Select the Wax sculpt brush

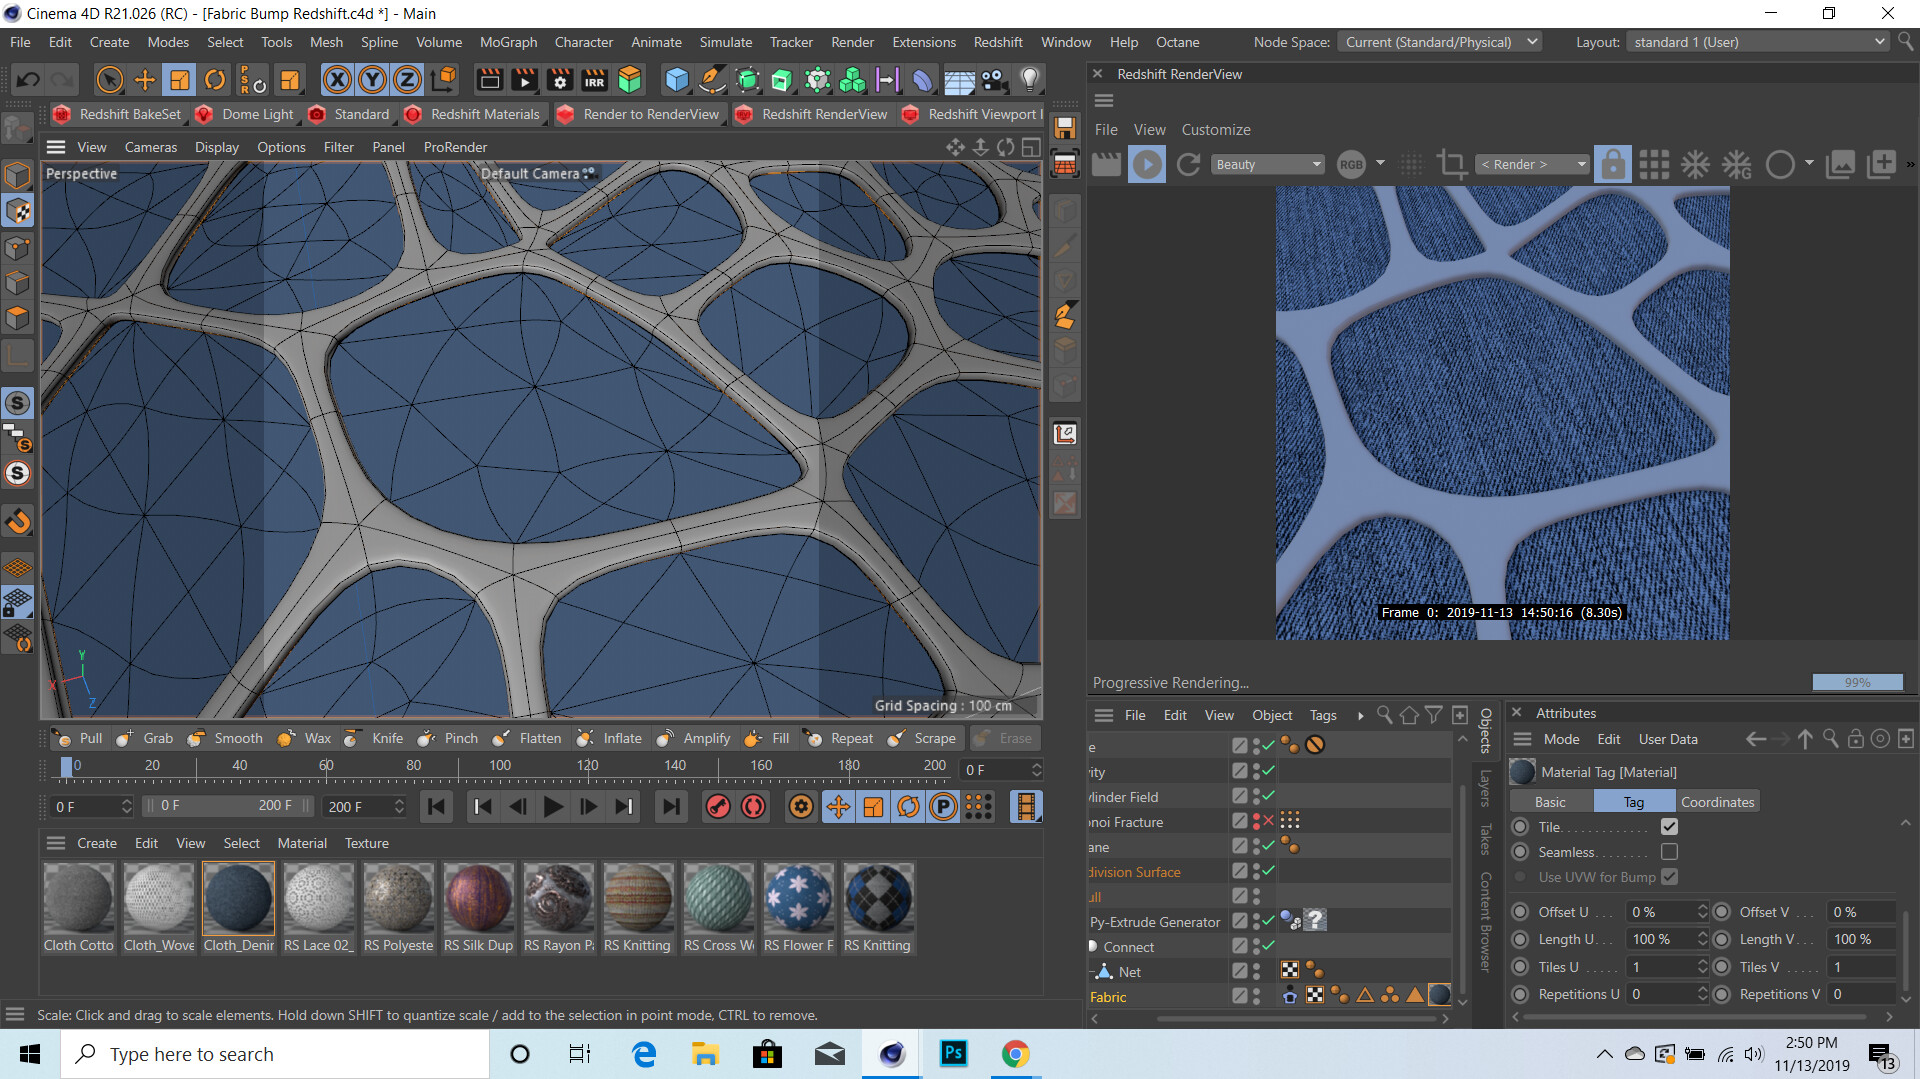[305, 738]
